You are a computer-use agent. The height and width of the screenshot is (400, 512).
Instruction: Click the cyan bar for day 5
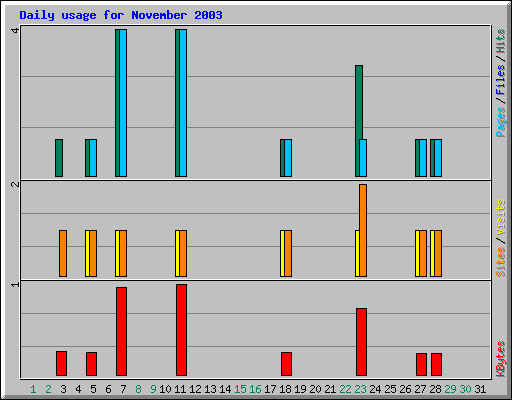(93, 158)
